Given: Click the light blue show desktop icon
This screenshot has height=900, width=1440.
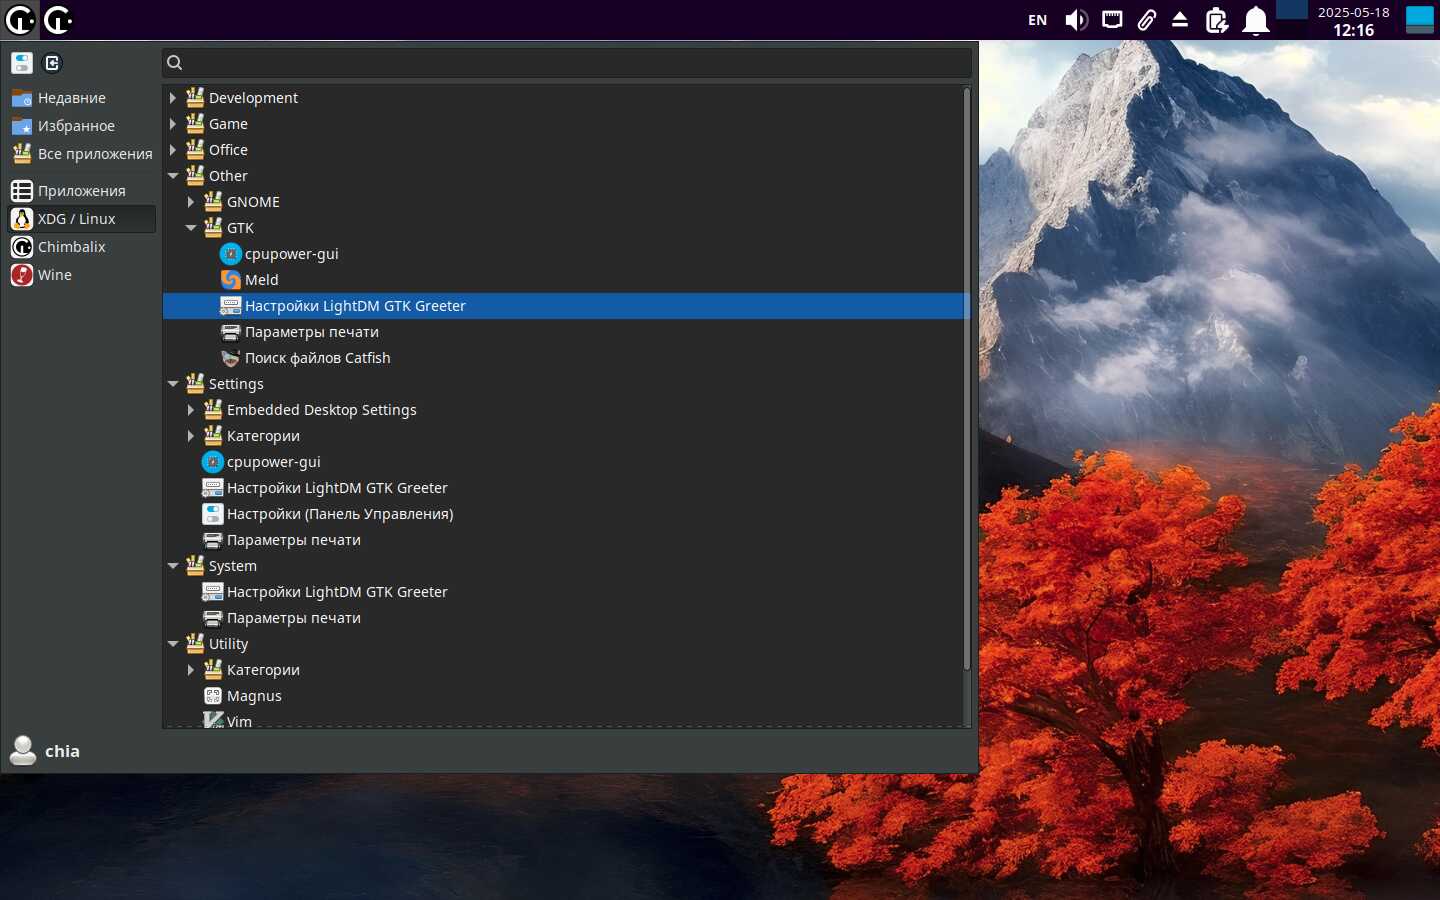Looking at the screenshot, I should (1420, 19).
